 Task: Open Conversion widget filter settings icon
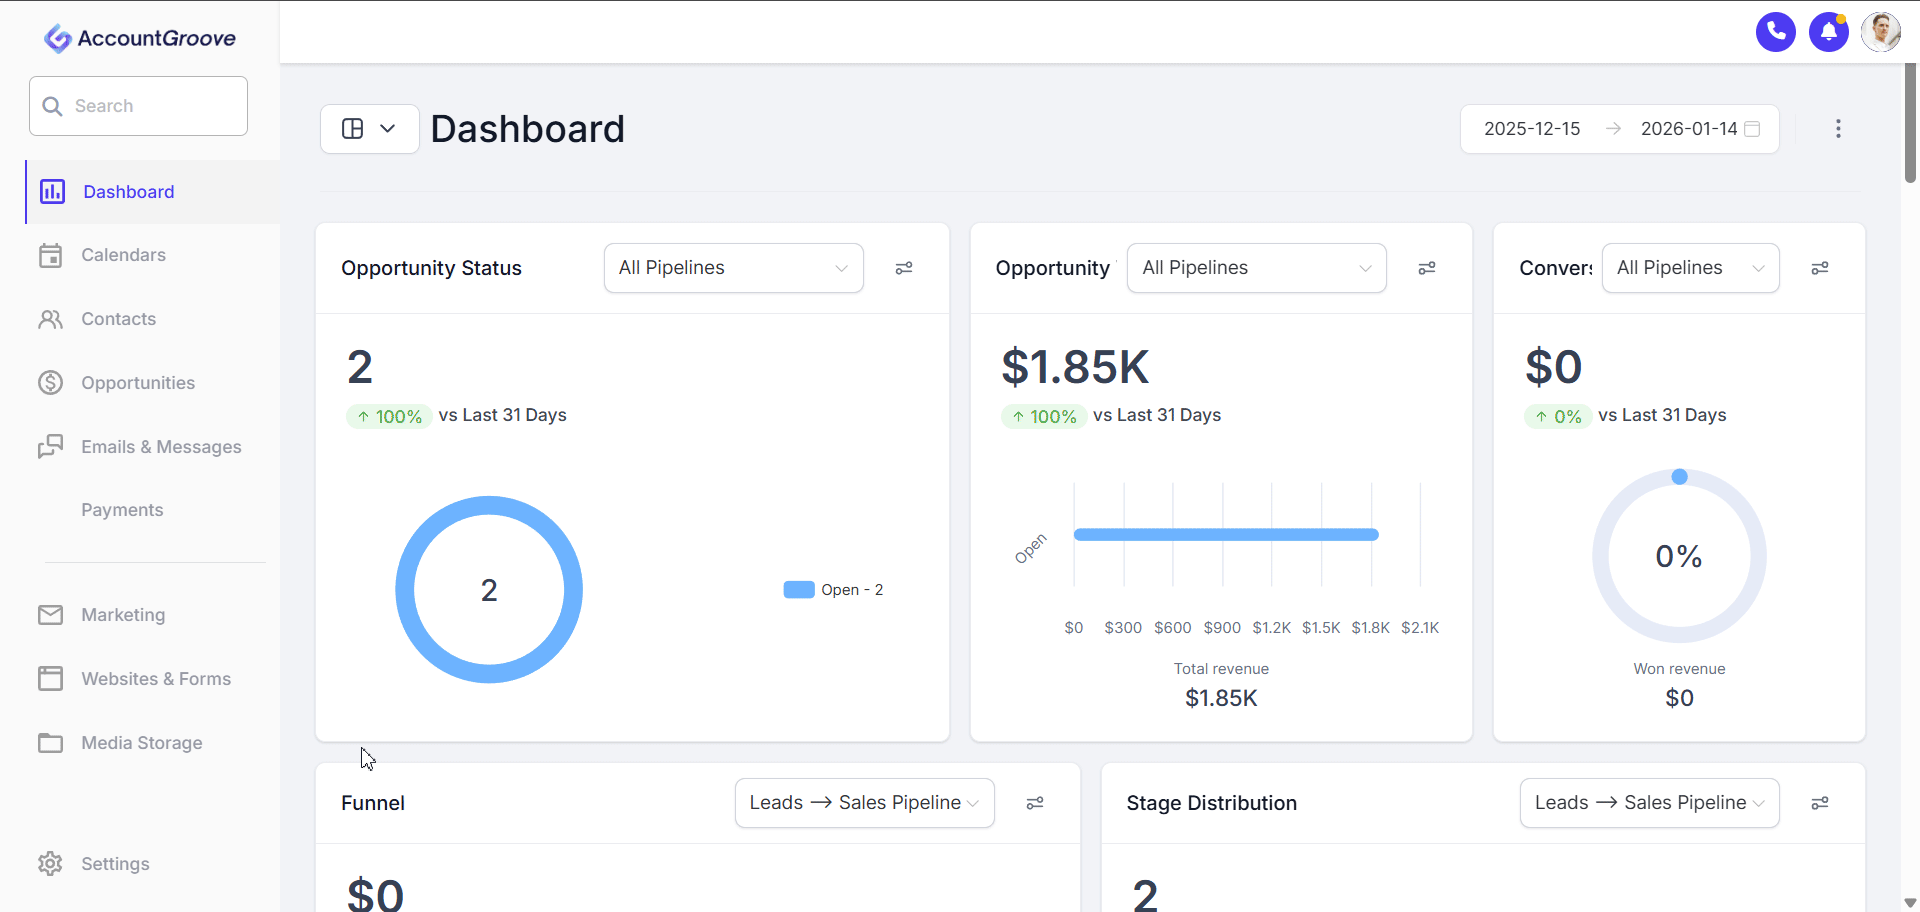[1820, 268]
